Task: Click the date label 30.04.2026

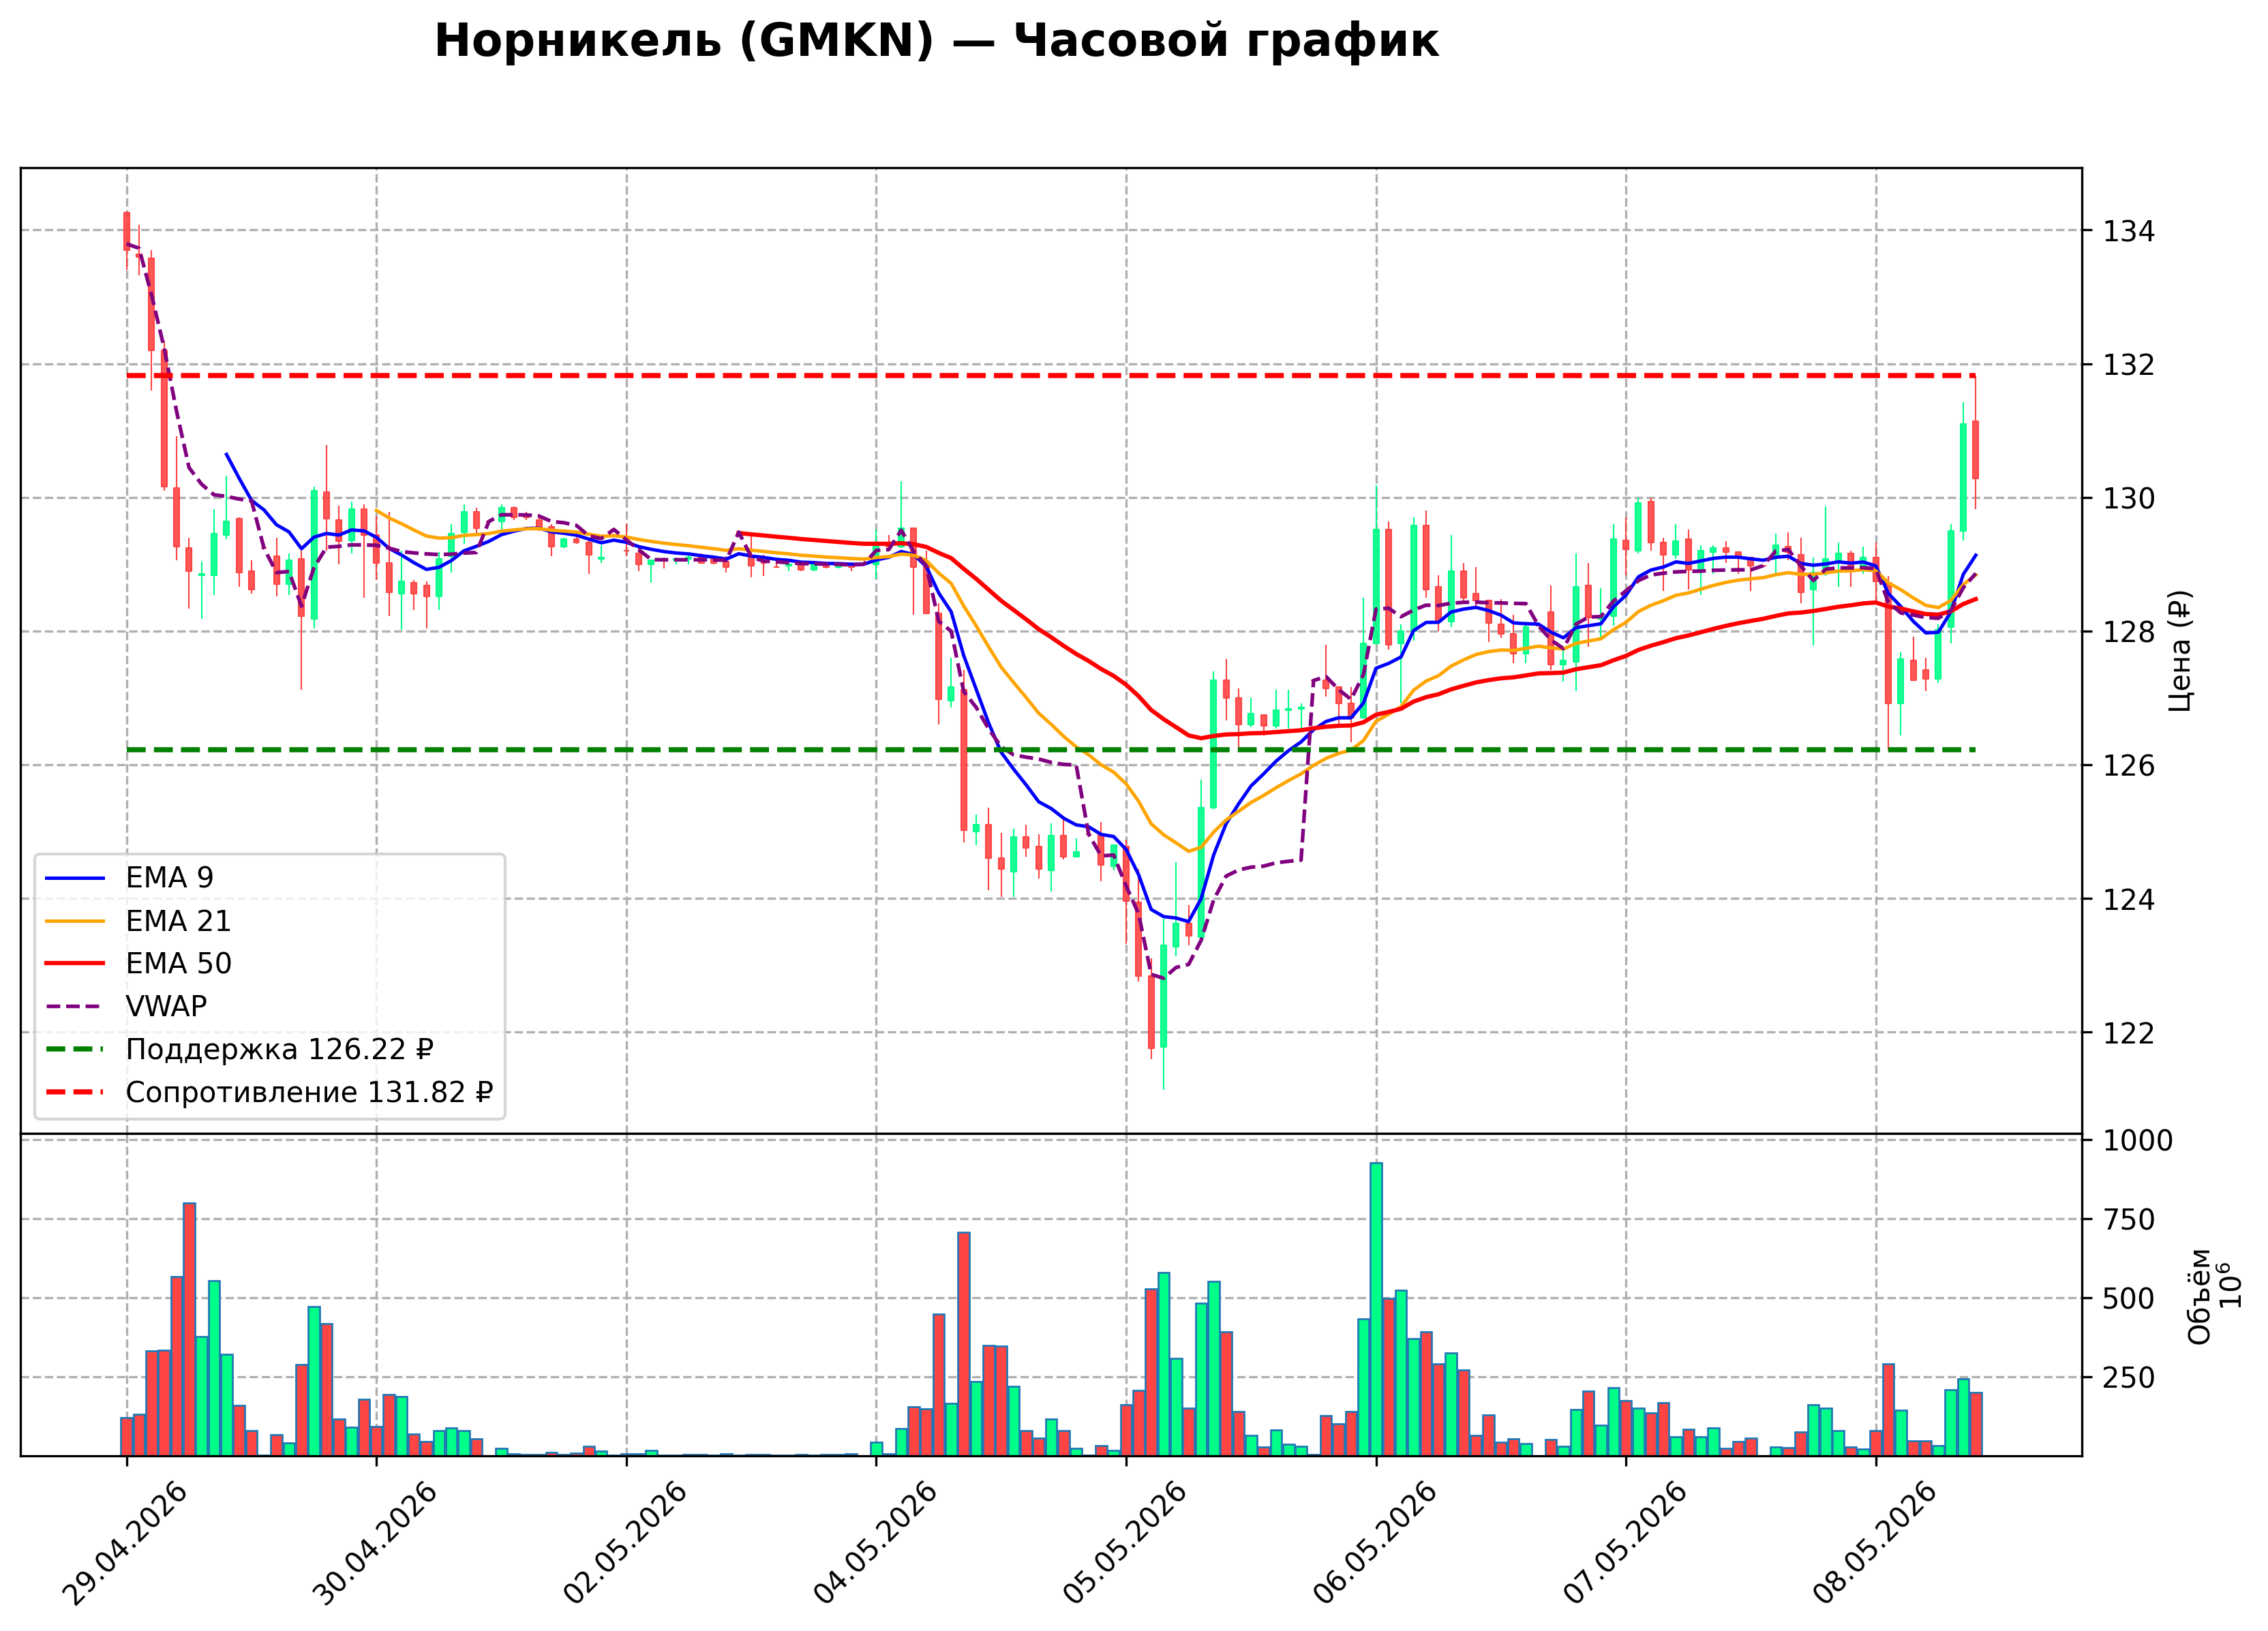Action: coord(375,1543)
